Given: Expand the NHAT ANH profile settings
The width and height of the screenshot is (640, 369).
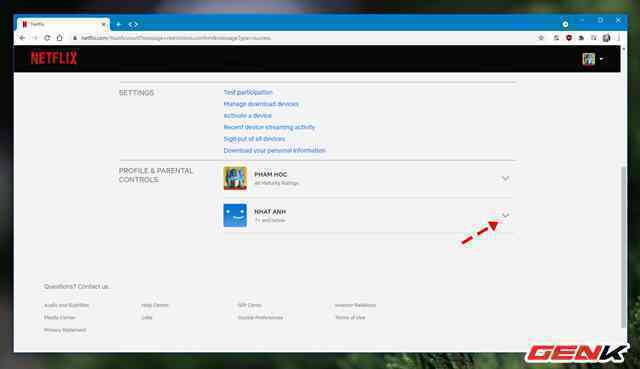Looking at the screenshot, I should pos(505,215).
